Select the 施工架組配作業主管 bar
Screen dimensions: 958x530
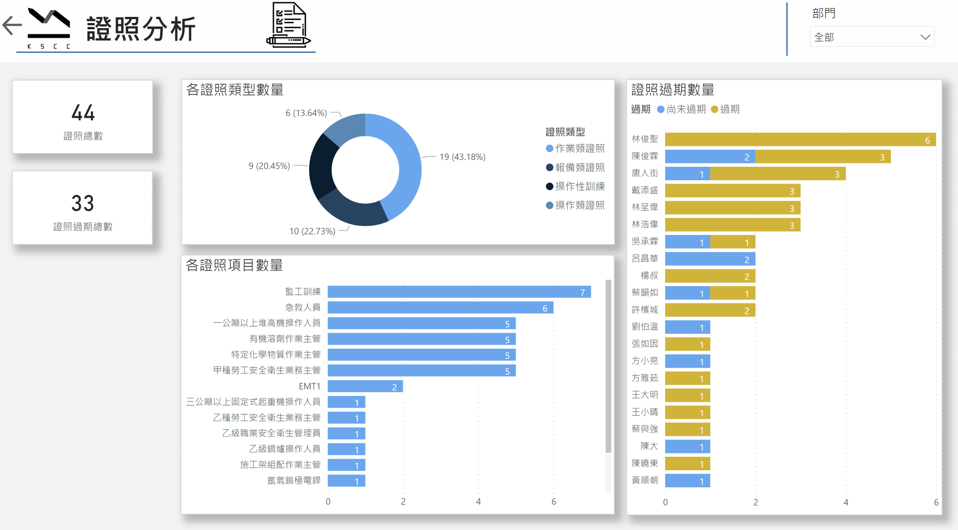click(x=346, y=465)
